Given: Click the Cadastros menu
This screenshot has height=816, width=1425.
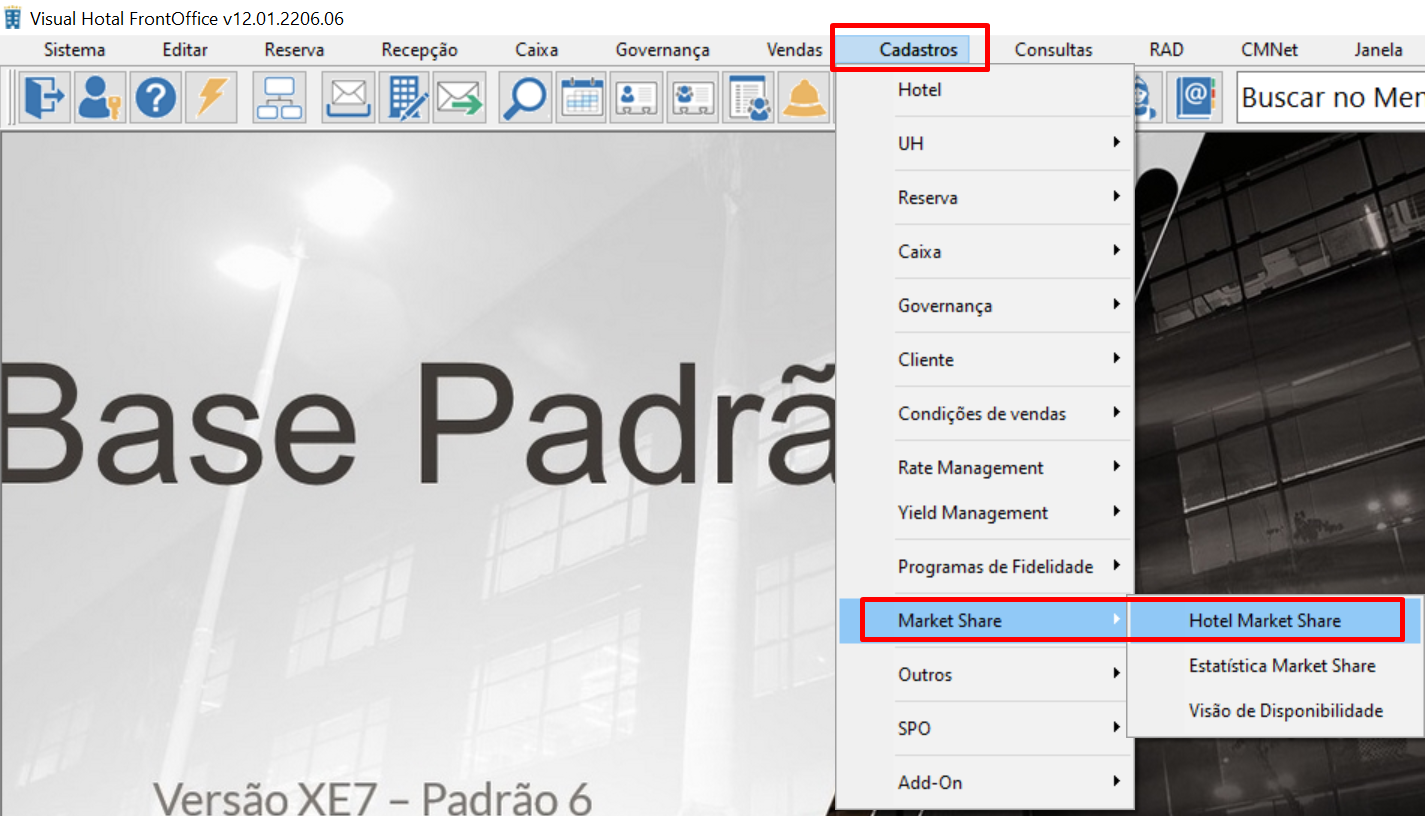Looking at the screenshot, I should click(918, 50).
